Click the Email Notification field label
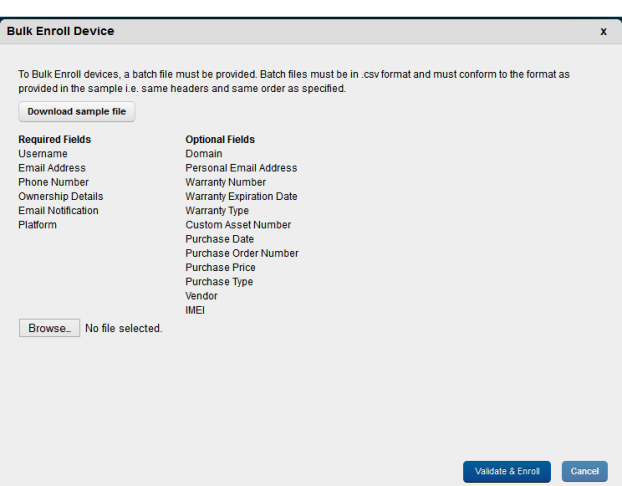 point(58,211)
